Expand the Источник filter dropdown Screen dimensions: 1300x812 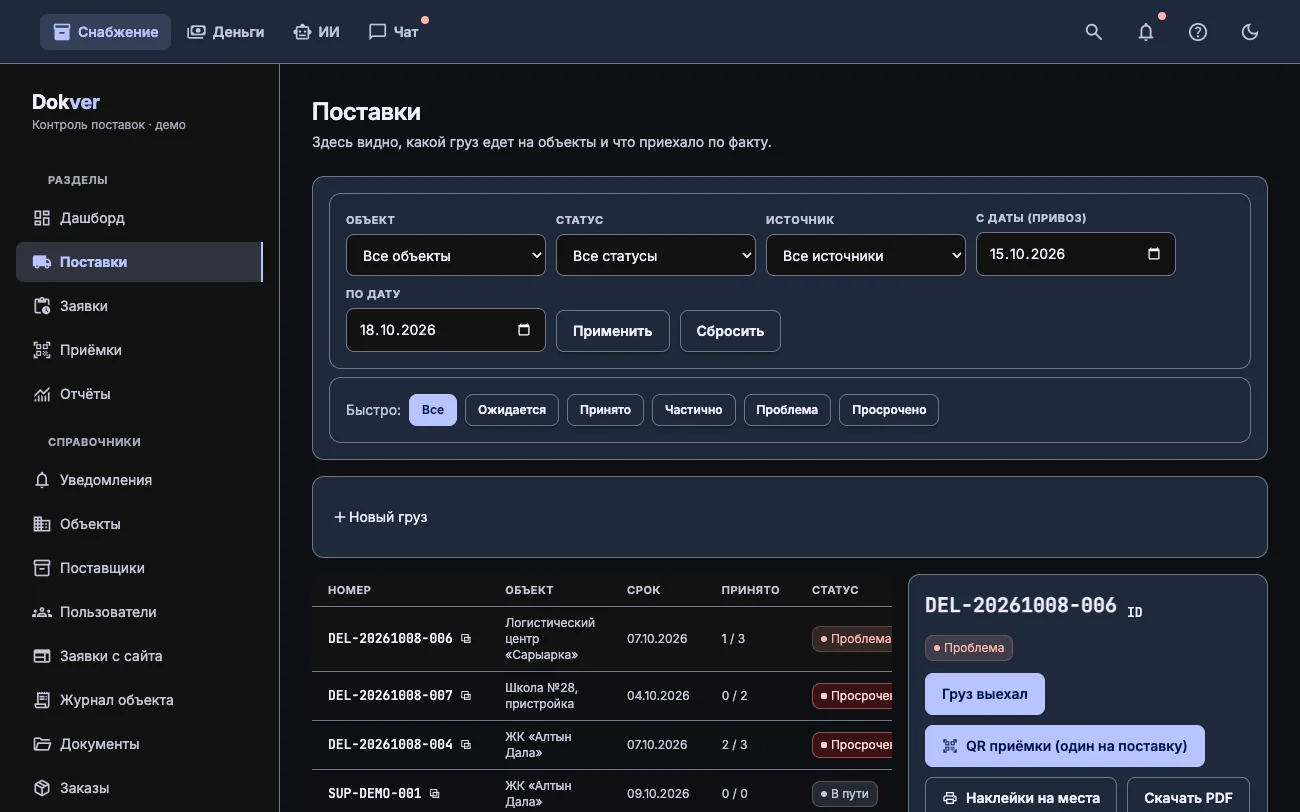click(x=866, y=255)
